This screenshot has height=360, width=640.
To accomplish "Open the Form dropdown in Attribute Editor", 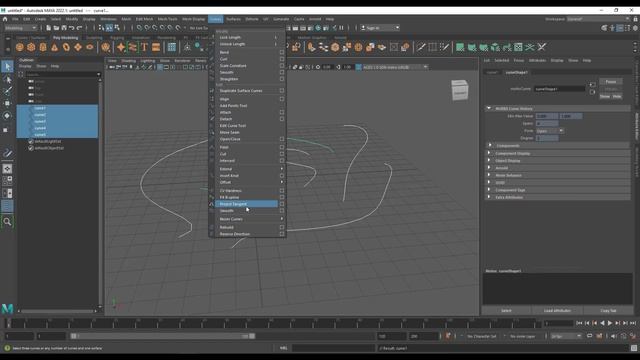I will 549,131.
